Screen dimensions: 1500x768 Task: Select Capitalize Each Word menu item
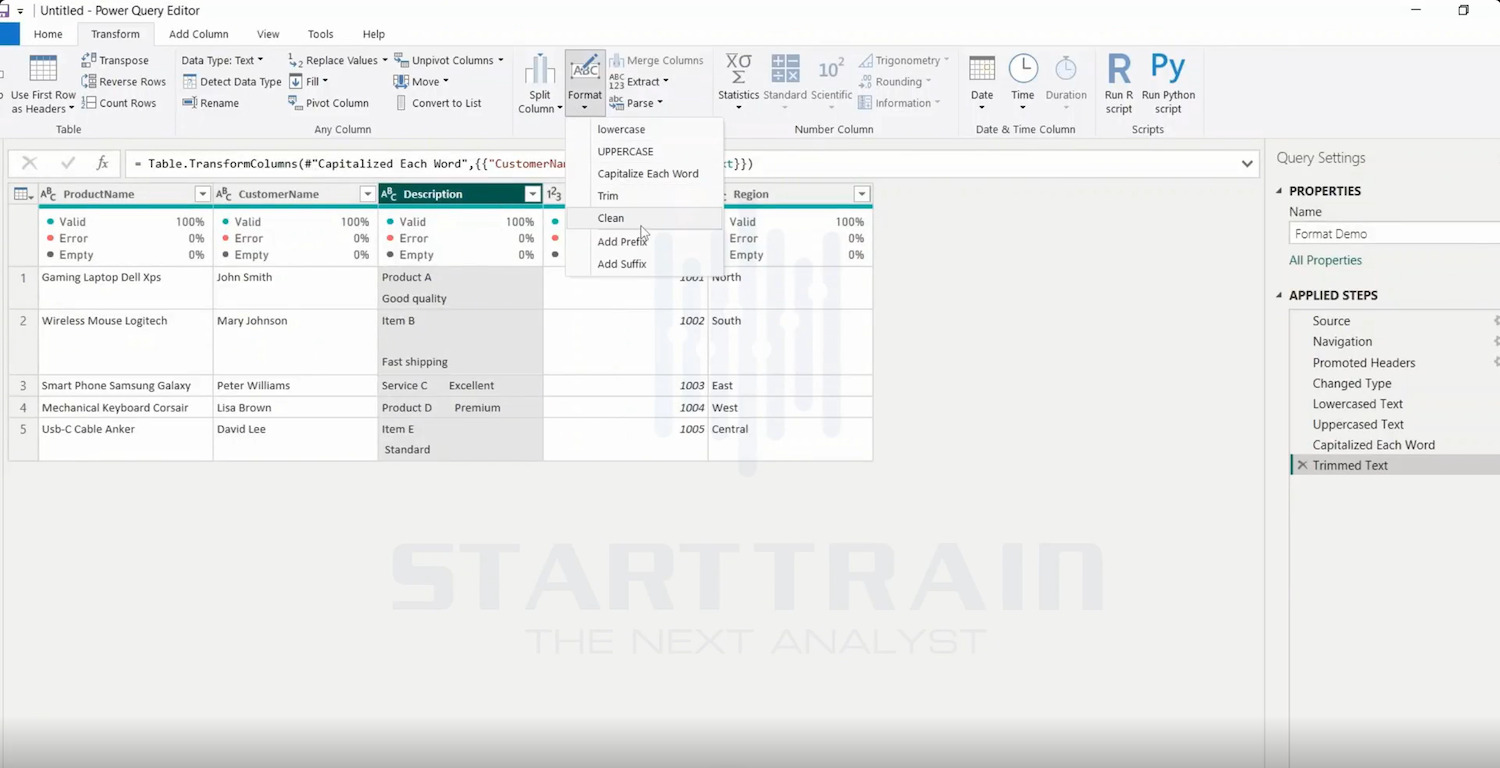tap(644, 174)
